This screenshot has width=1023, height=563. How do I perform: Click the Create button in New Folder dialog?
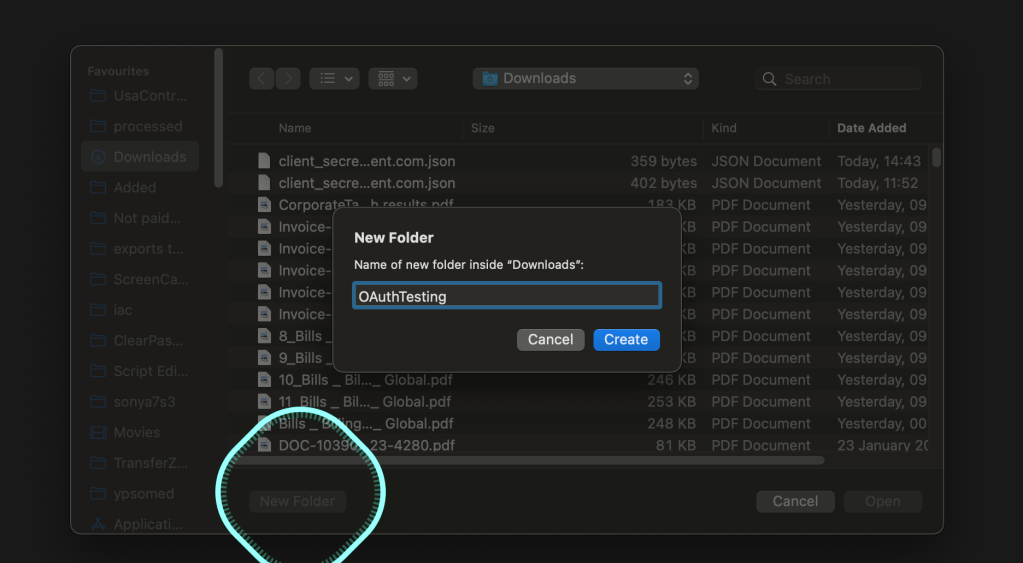tap(626, 339)
